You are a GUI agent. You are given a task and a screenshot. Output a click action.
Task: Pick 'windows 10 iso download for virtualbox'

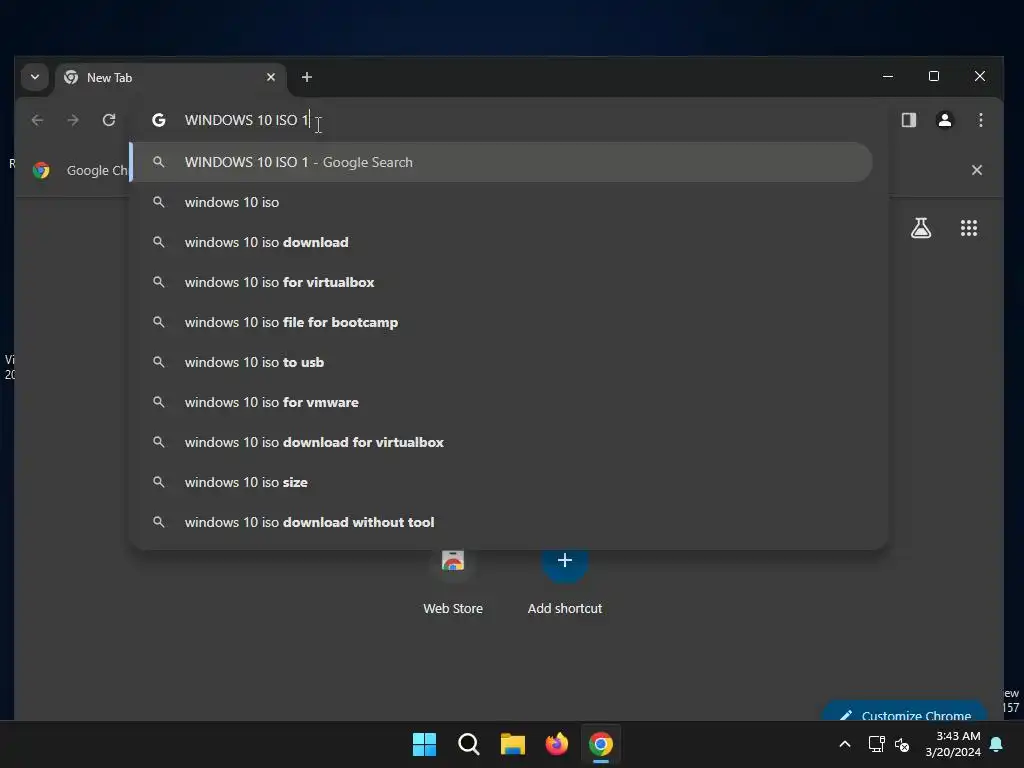tap(501, 442)
